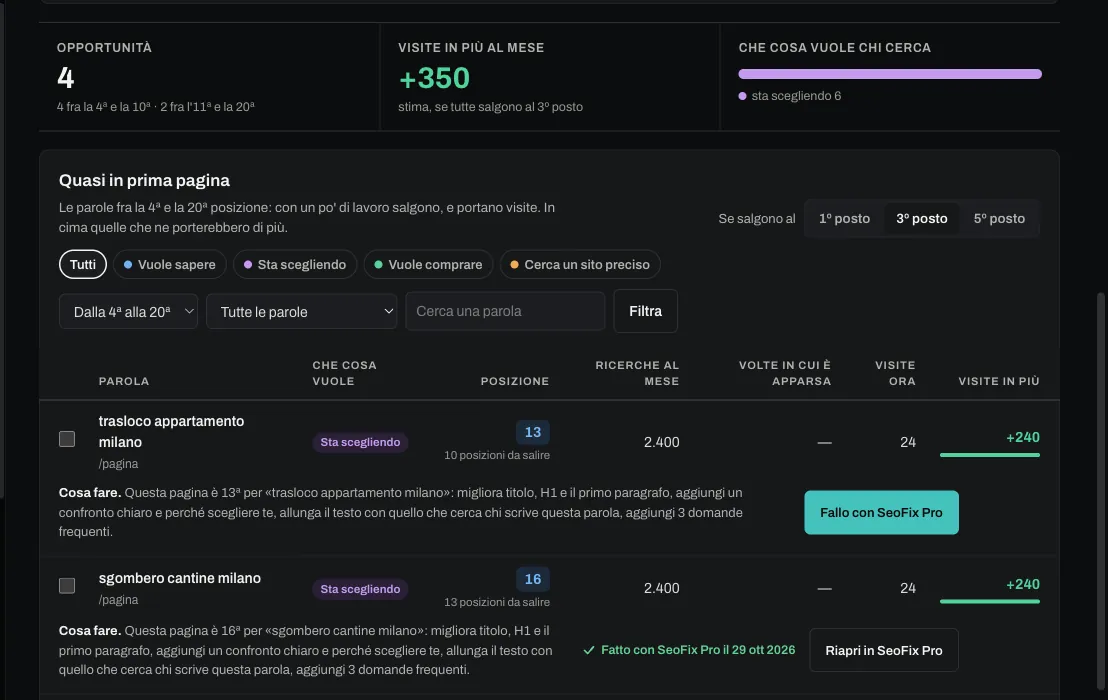Click the Fatto con SeoFix Pro status text

click(690, 650)
